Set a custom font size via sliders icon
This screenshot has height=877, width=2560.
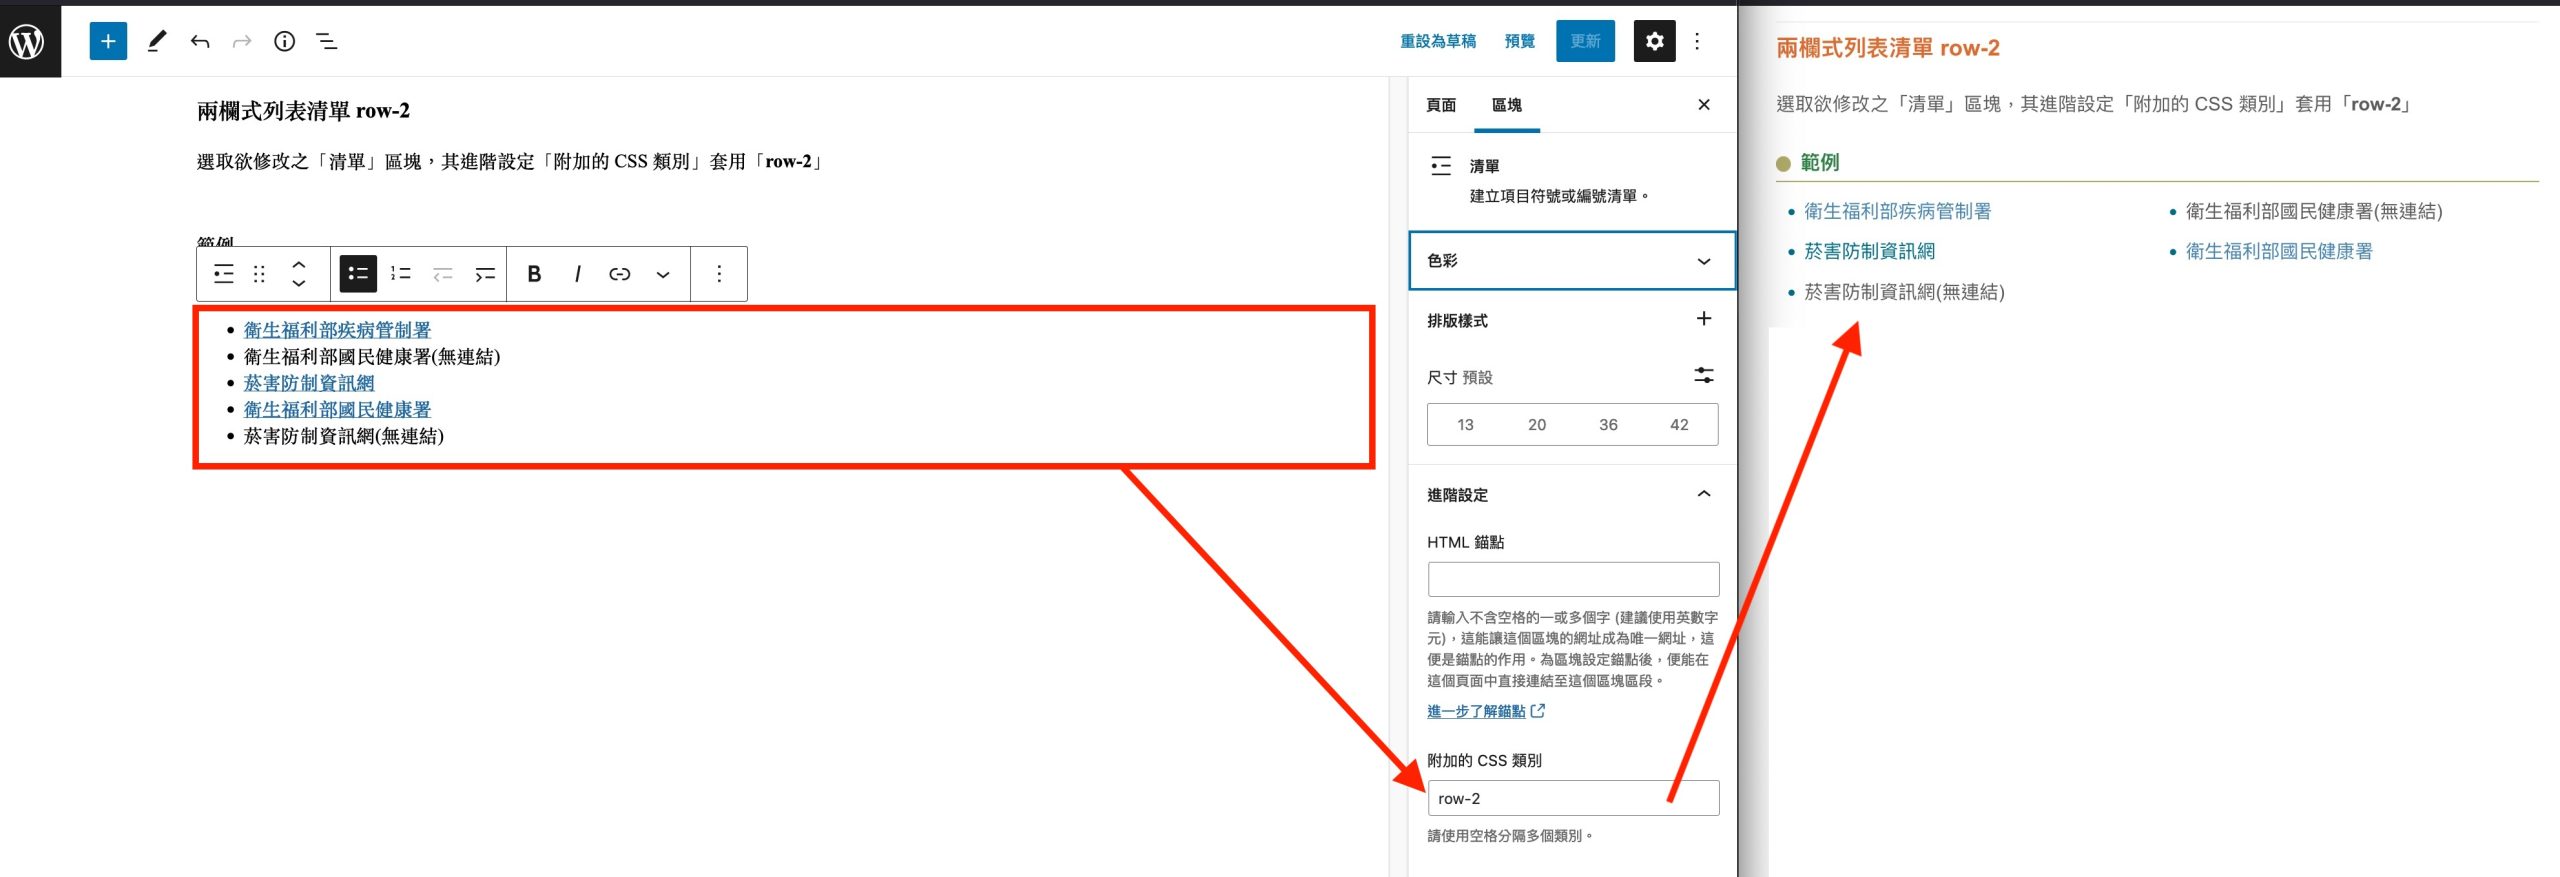tap(1704, 376)
